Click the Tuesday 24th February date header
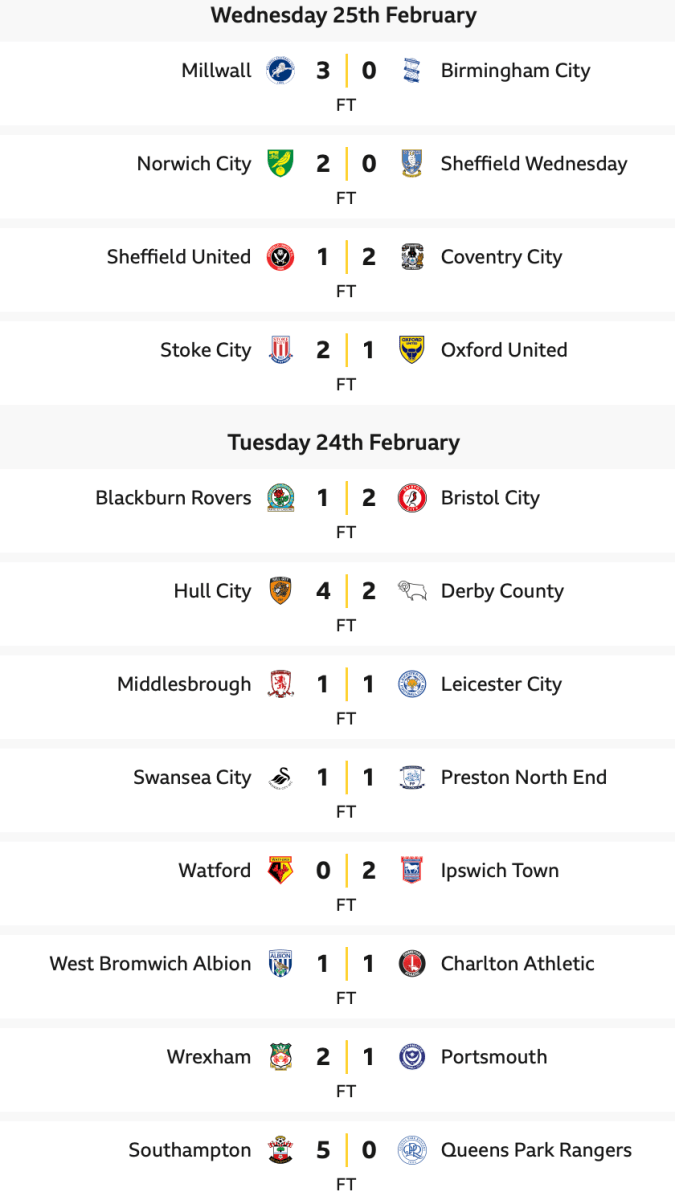Screen dimensions: 675x1200 click(343, 442)
